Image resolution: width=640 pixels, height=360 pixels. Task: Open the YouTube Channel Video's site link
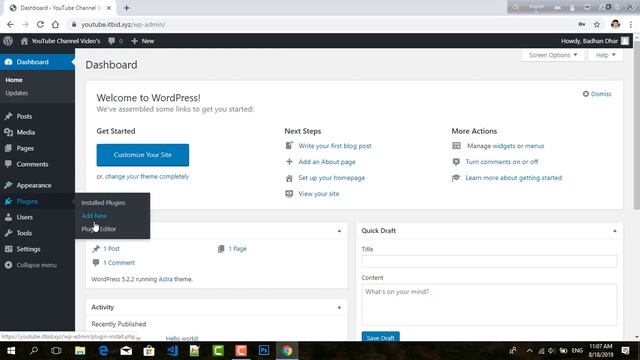click(x=60, y=41)
